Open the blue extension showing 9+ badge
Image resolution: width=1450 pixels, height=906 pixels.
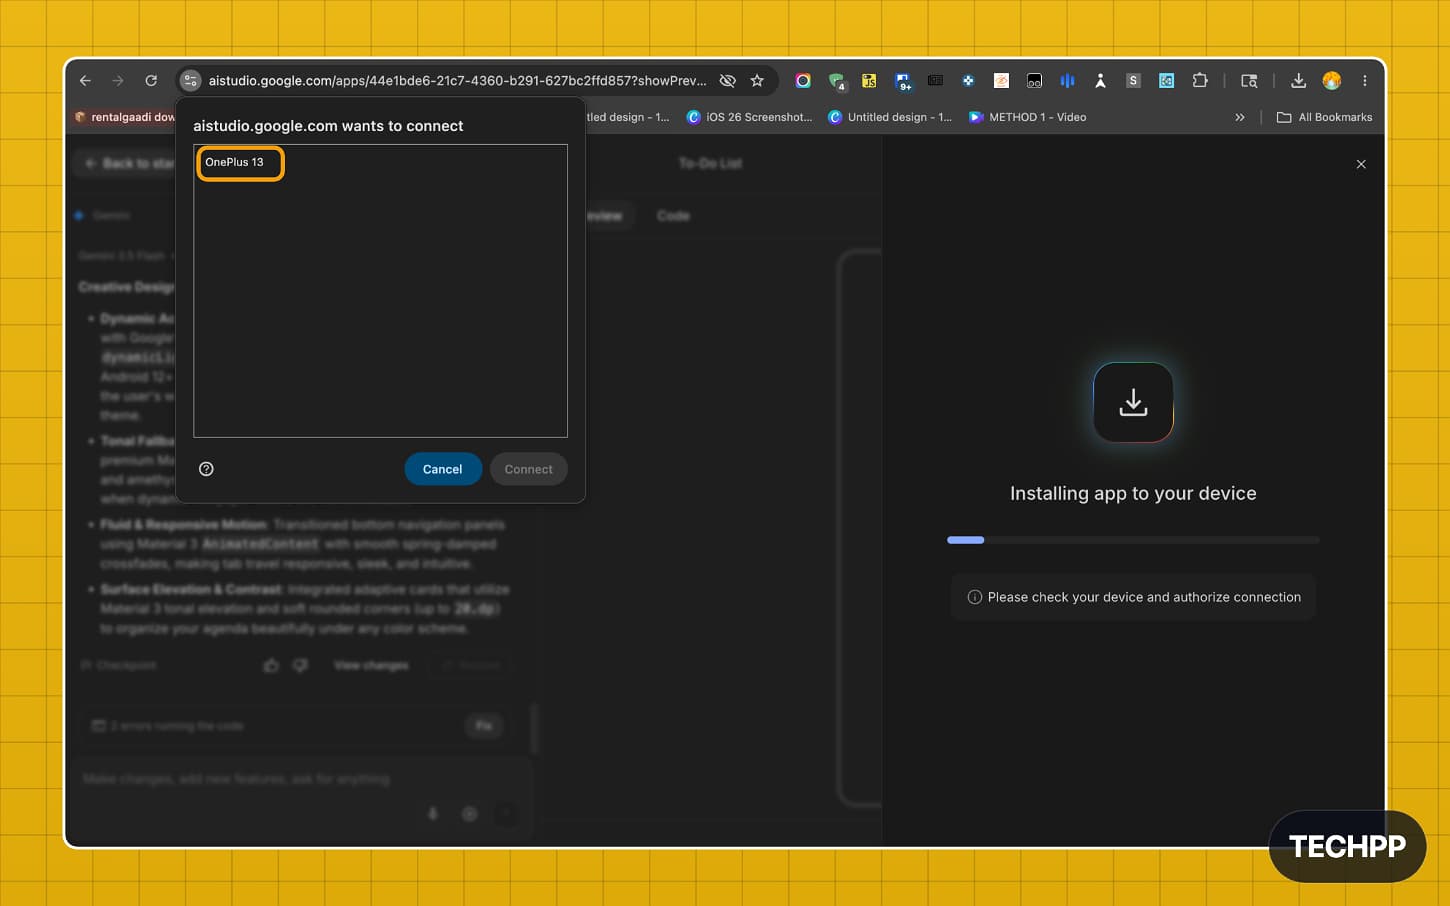coord(903,81)
